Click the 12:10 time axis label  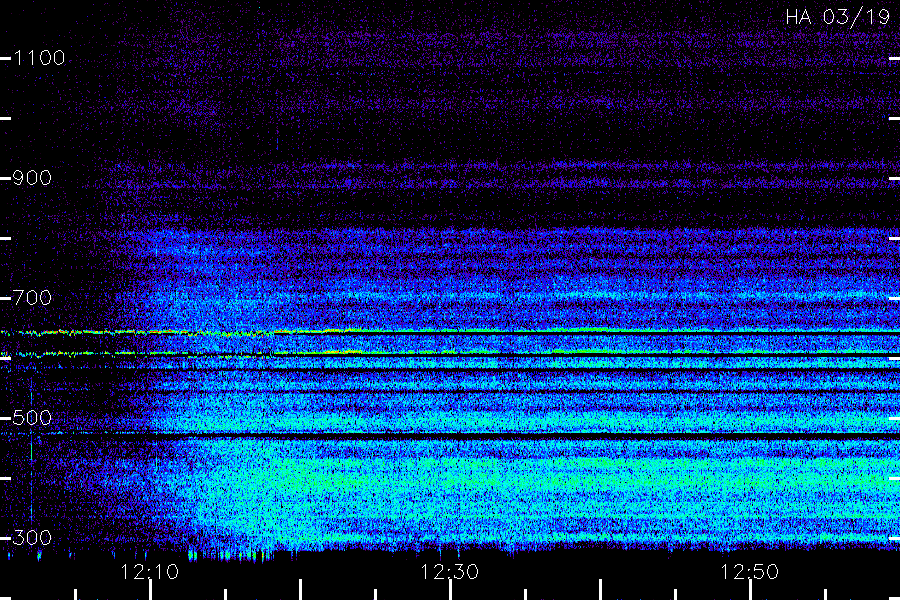(x=149, y=572)
